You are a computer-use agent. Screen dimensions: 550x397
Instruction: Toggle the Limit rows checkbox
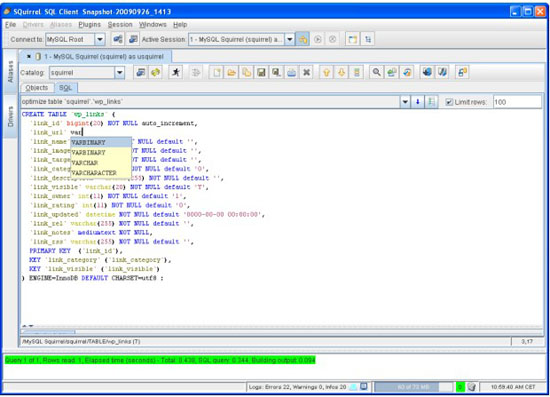point(449,102)
